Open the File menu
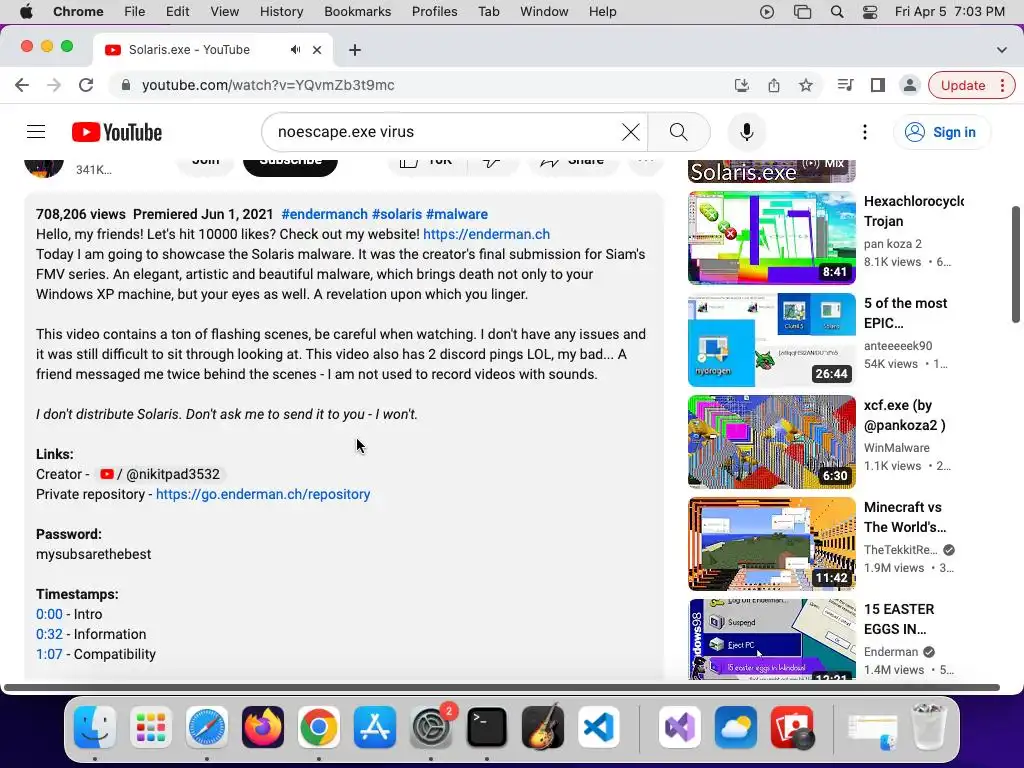The height and width of the screenshot is (768, 1024). tap(135, 12)
